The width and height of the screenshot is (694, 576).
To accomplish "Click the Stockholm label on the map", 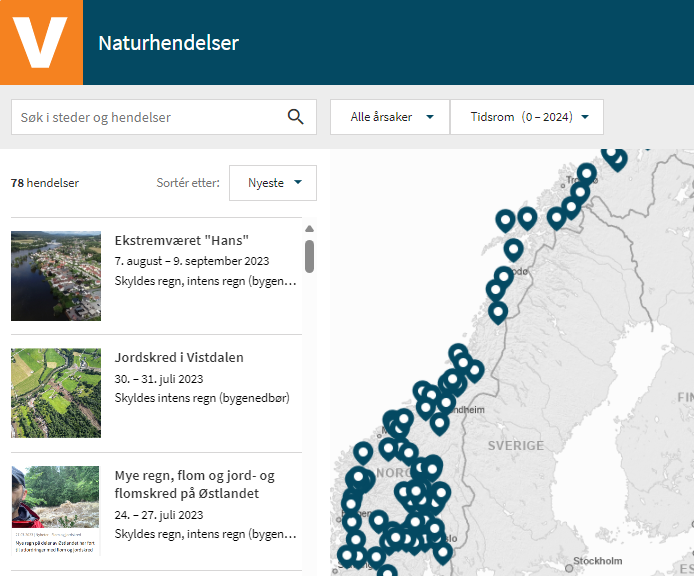I will 599,561.
